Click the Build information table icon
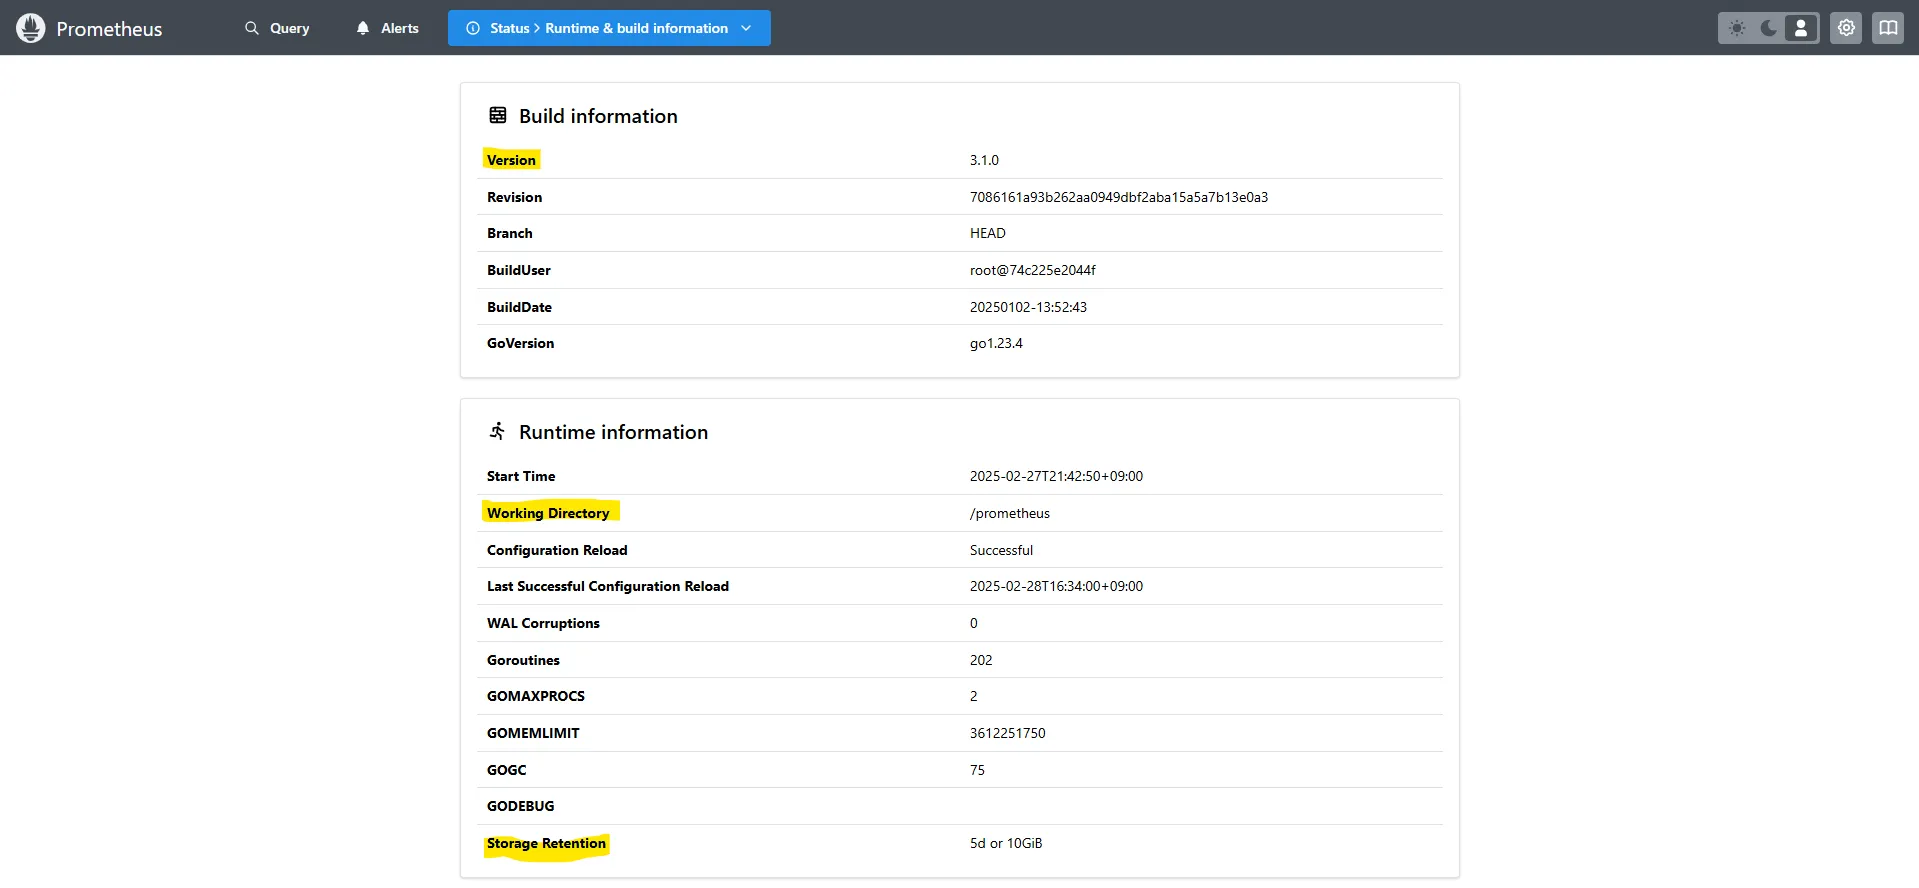This screenshot has height=888, width=1919. pos(498,115)
